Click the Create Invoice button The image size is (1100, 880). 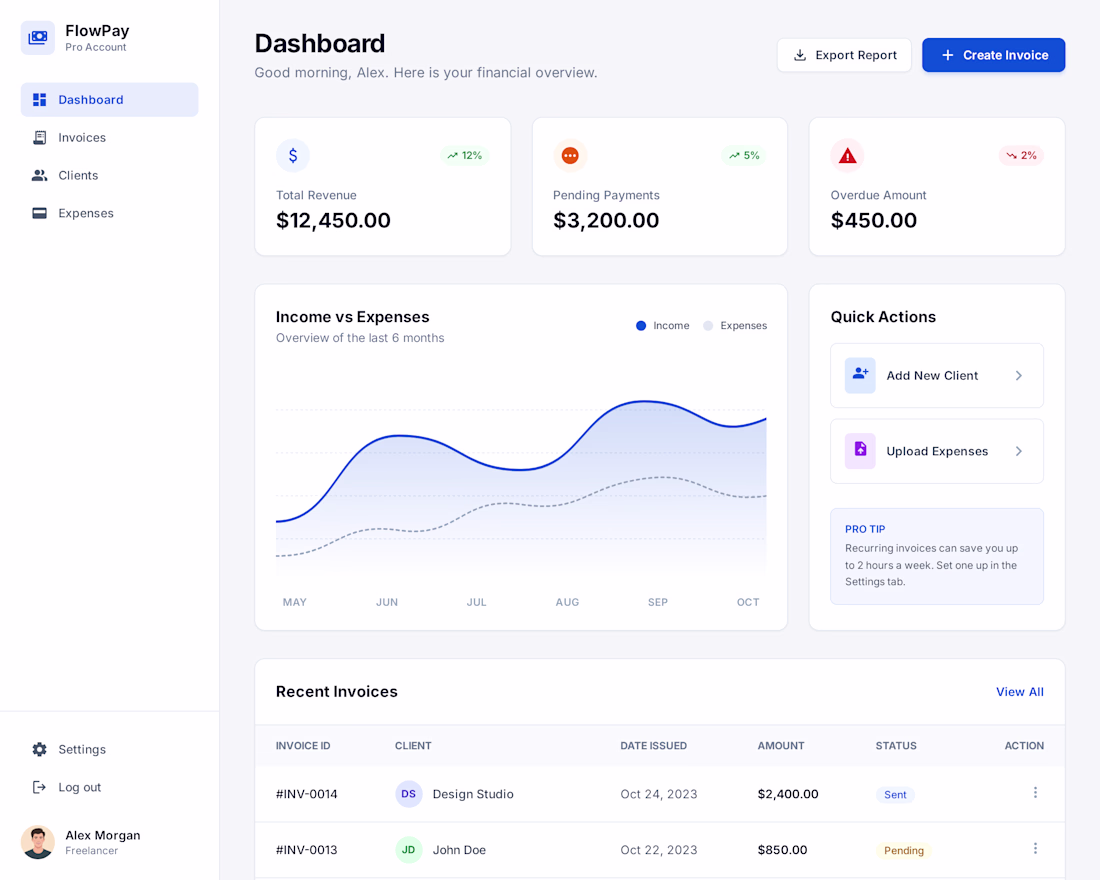993,55
